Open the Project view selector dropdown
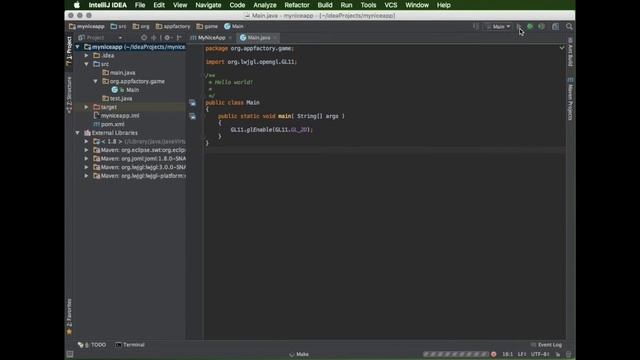This screenshot has height=360, width=640. pos(100,38)
